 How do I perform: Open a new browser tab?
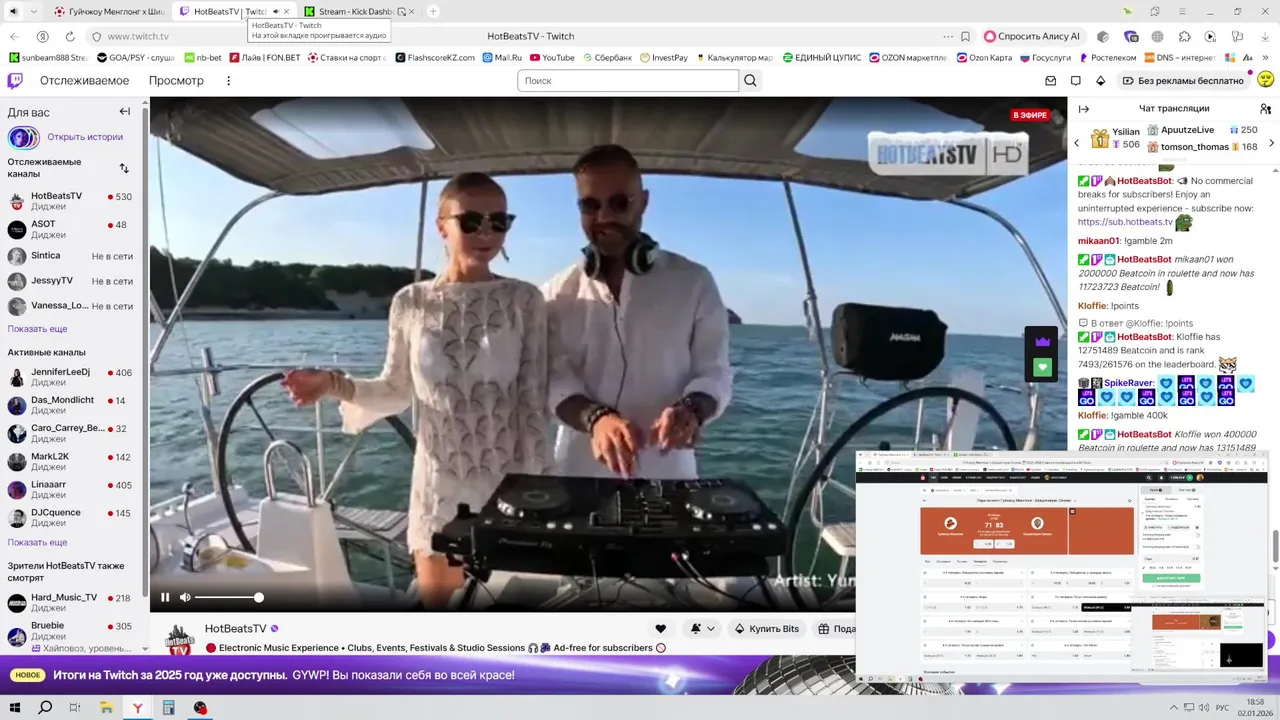[x=433, y=11]
